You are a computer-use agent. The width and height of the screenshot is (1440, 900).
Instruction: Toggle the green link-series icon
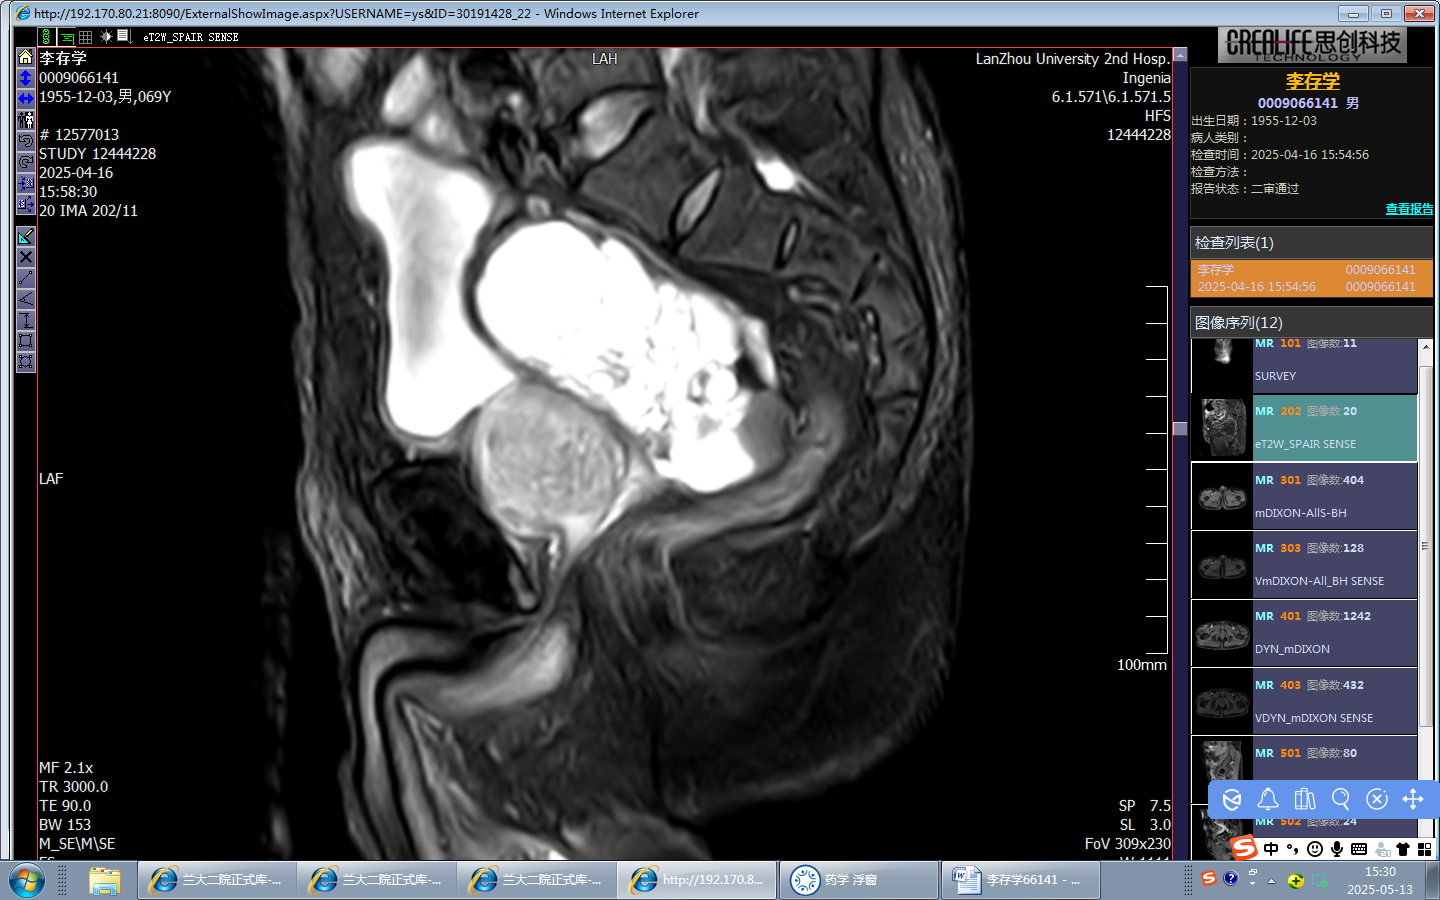[x=47, y=37]
